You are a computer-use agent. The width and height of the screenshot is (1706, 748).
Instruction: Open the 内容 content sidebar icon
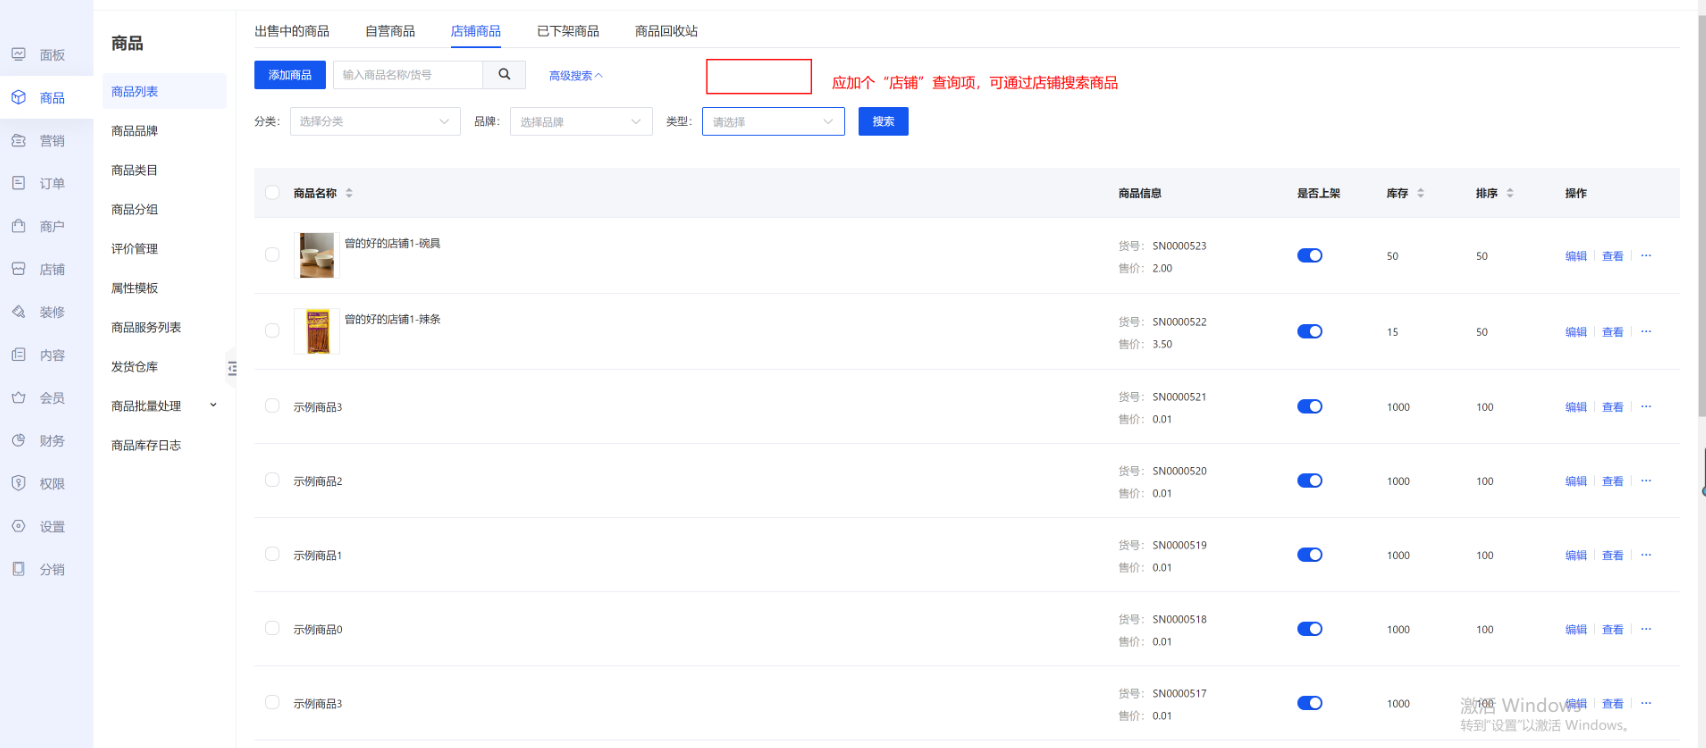click(19, 355)
